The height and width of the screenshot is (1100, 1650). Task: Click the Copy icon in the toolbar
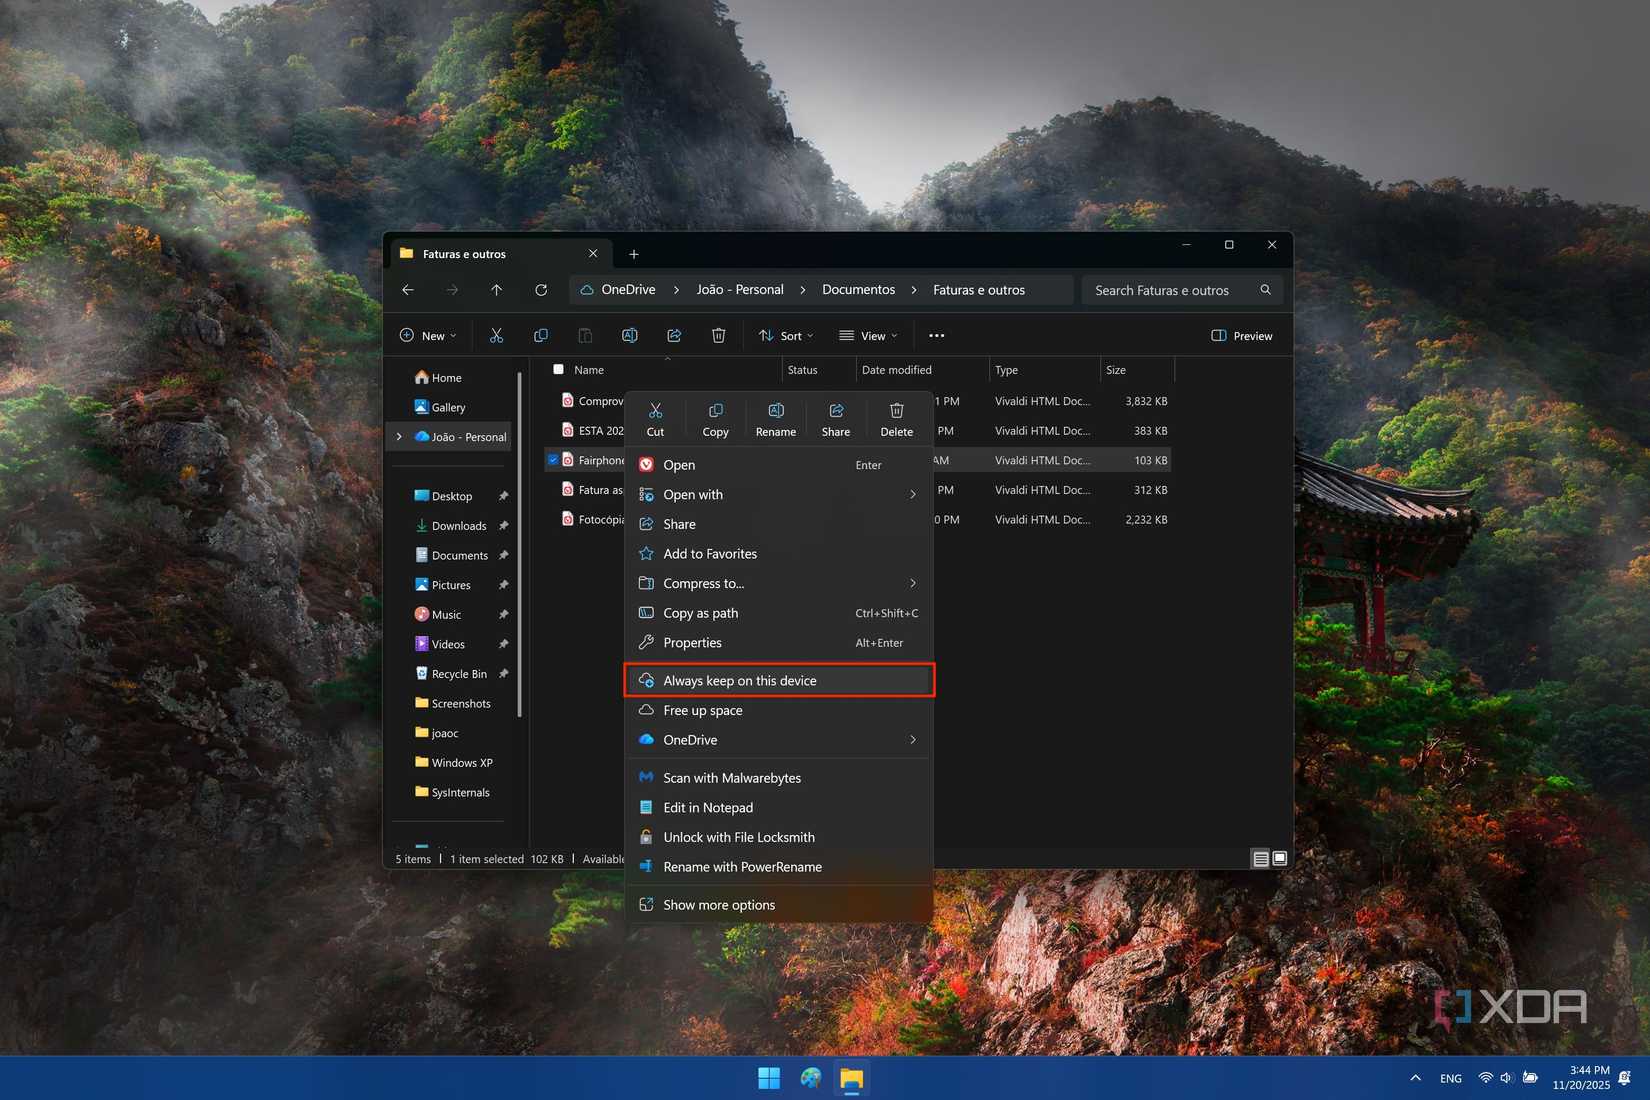tap(541, 335)
